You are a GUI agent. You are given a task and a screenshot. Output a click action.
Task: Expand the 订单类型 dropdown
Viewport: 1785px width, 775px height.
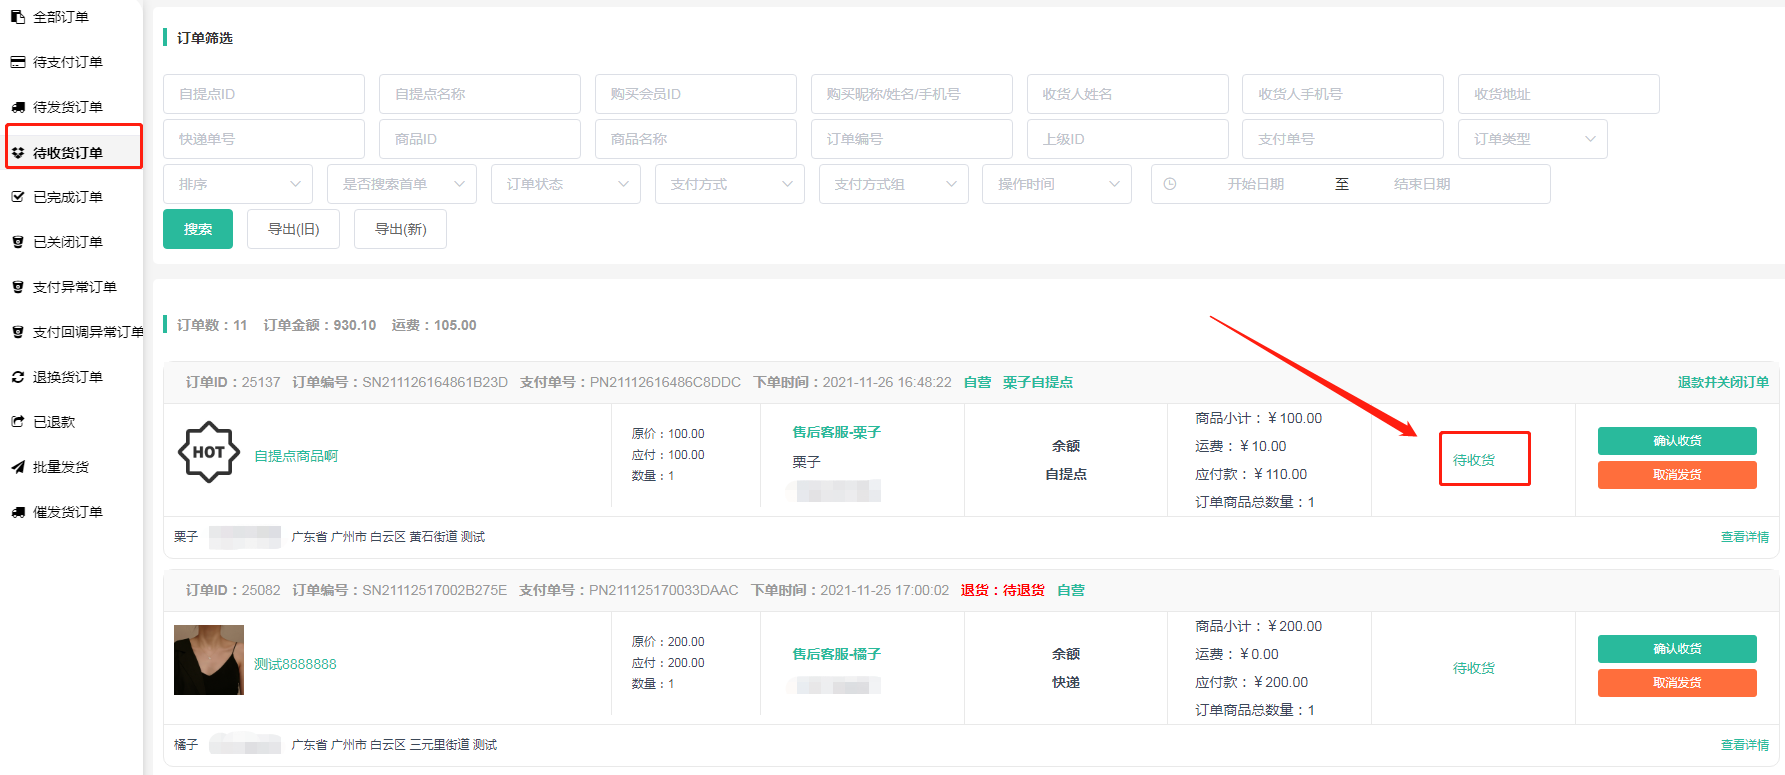click(1532, 139)
